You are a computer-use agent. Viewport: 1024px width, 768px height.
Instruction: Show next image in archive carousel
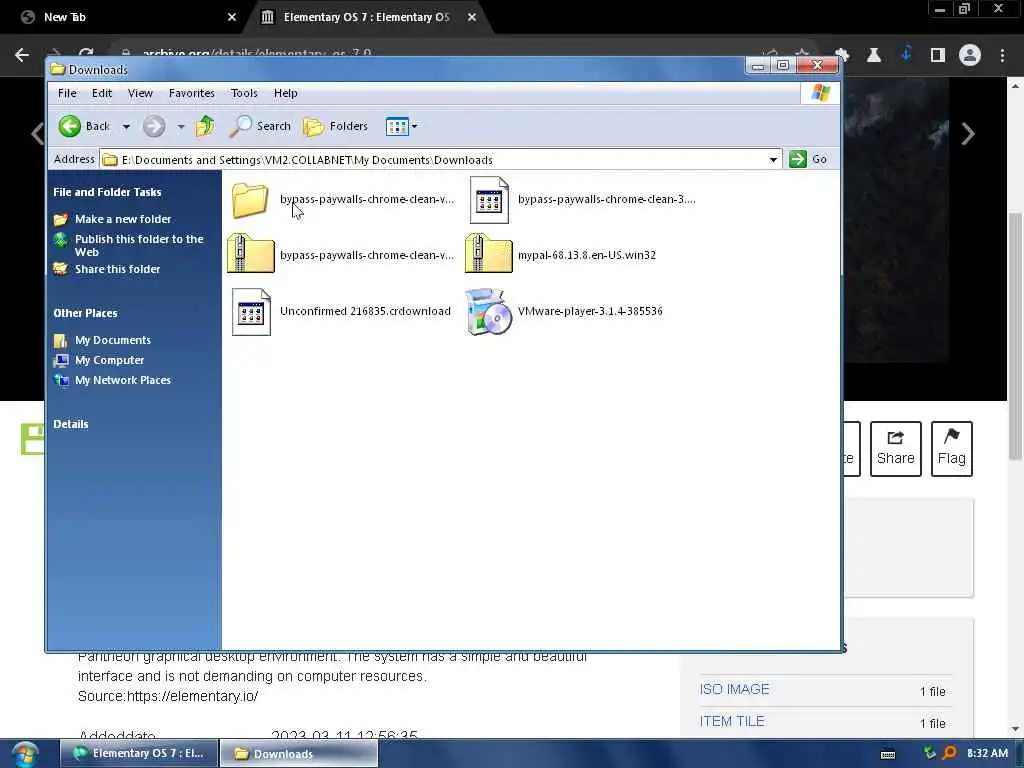[968, 134]
